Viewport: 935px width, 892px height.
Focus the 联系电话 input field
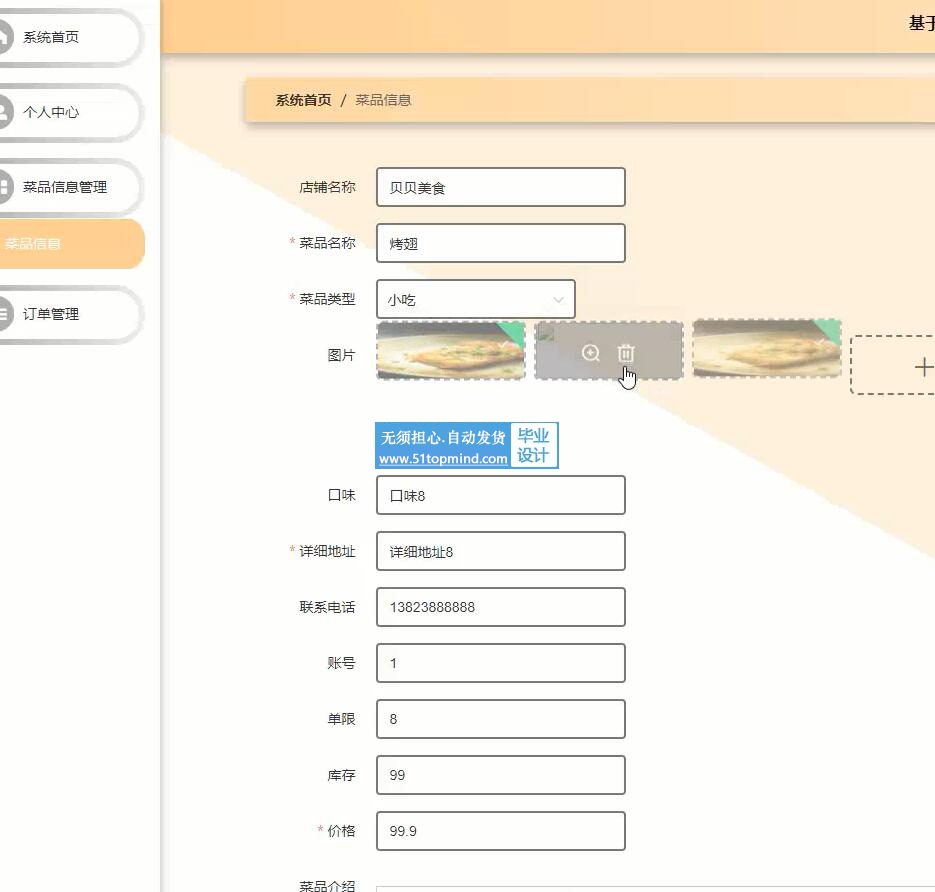click(501, 607)
